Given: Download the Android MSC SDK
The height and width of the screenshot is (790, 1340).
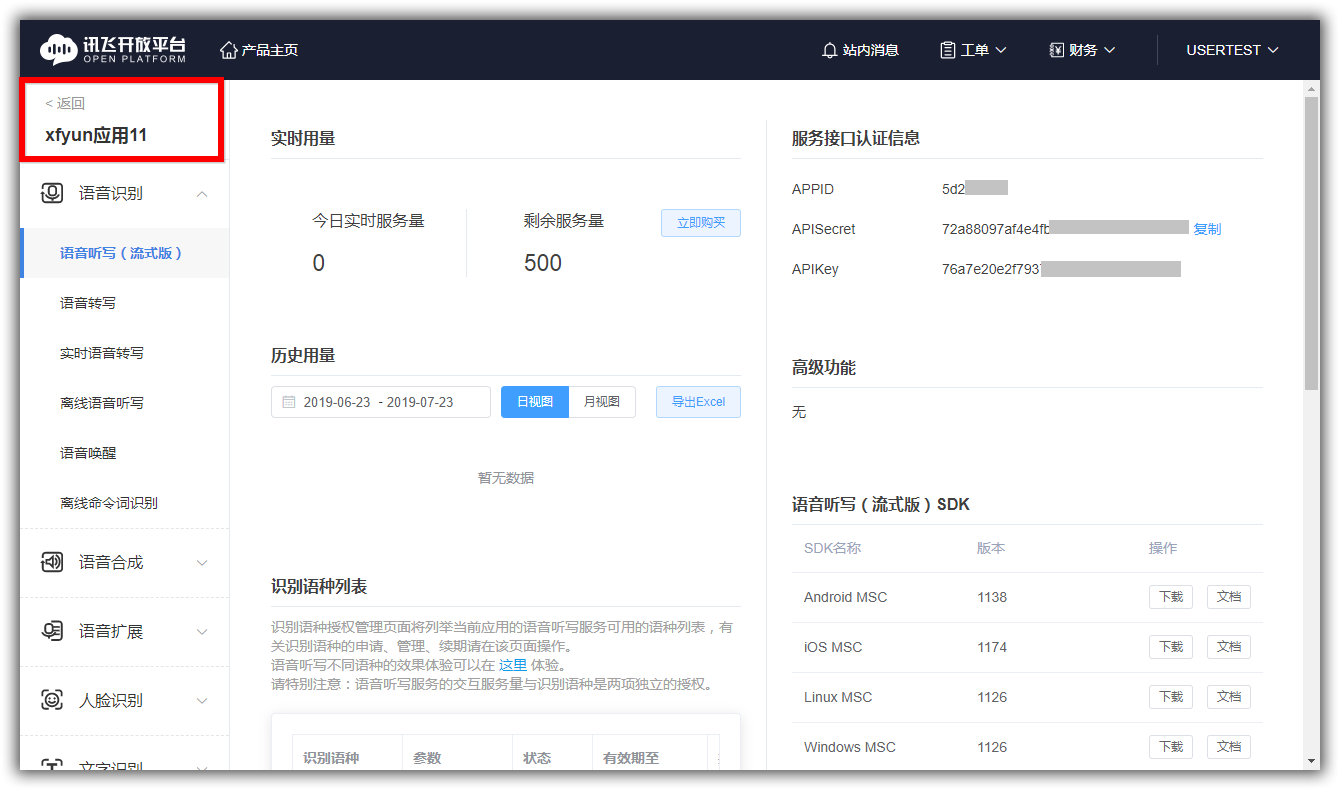Looking at the screenshot, I should [x=1171, y=597].
